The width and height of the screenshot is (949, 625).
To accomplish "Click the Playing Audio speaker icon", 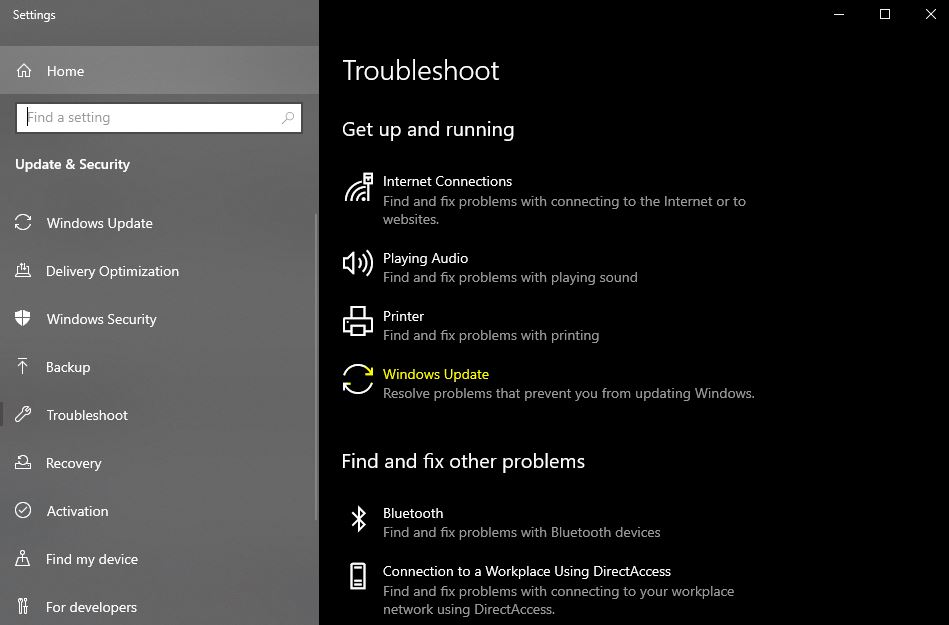I will pyautogui.click(x=358, y=263).
